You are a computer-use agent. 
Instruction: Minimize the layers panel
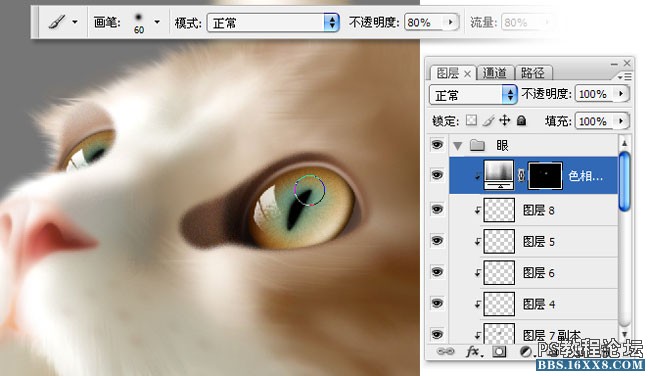[614, 64]
